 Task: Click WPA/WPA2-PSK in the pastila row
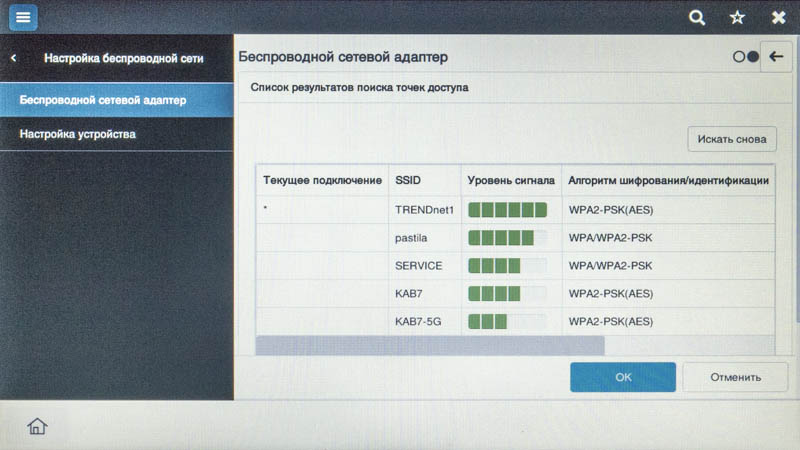point(610,238)
